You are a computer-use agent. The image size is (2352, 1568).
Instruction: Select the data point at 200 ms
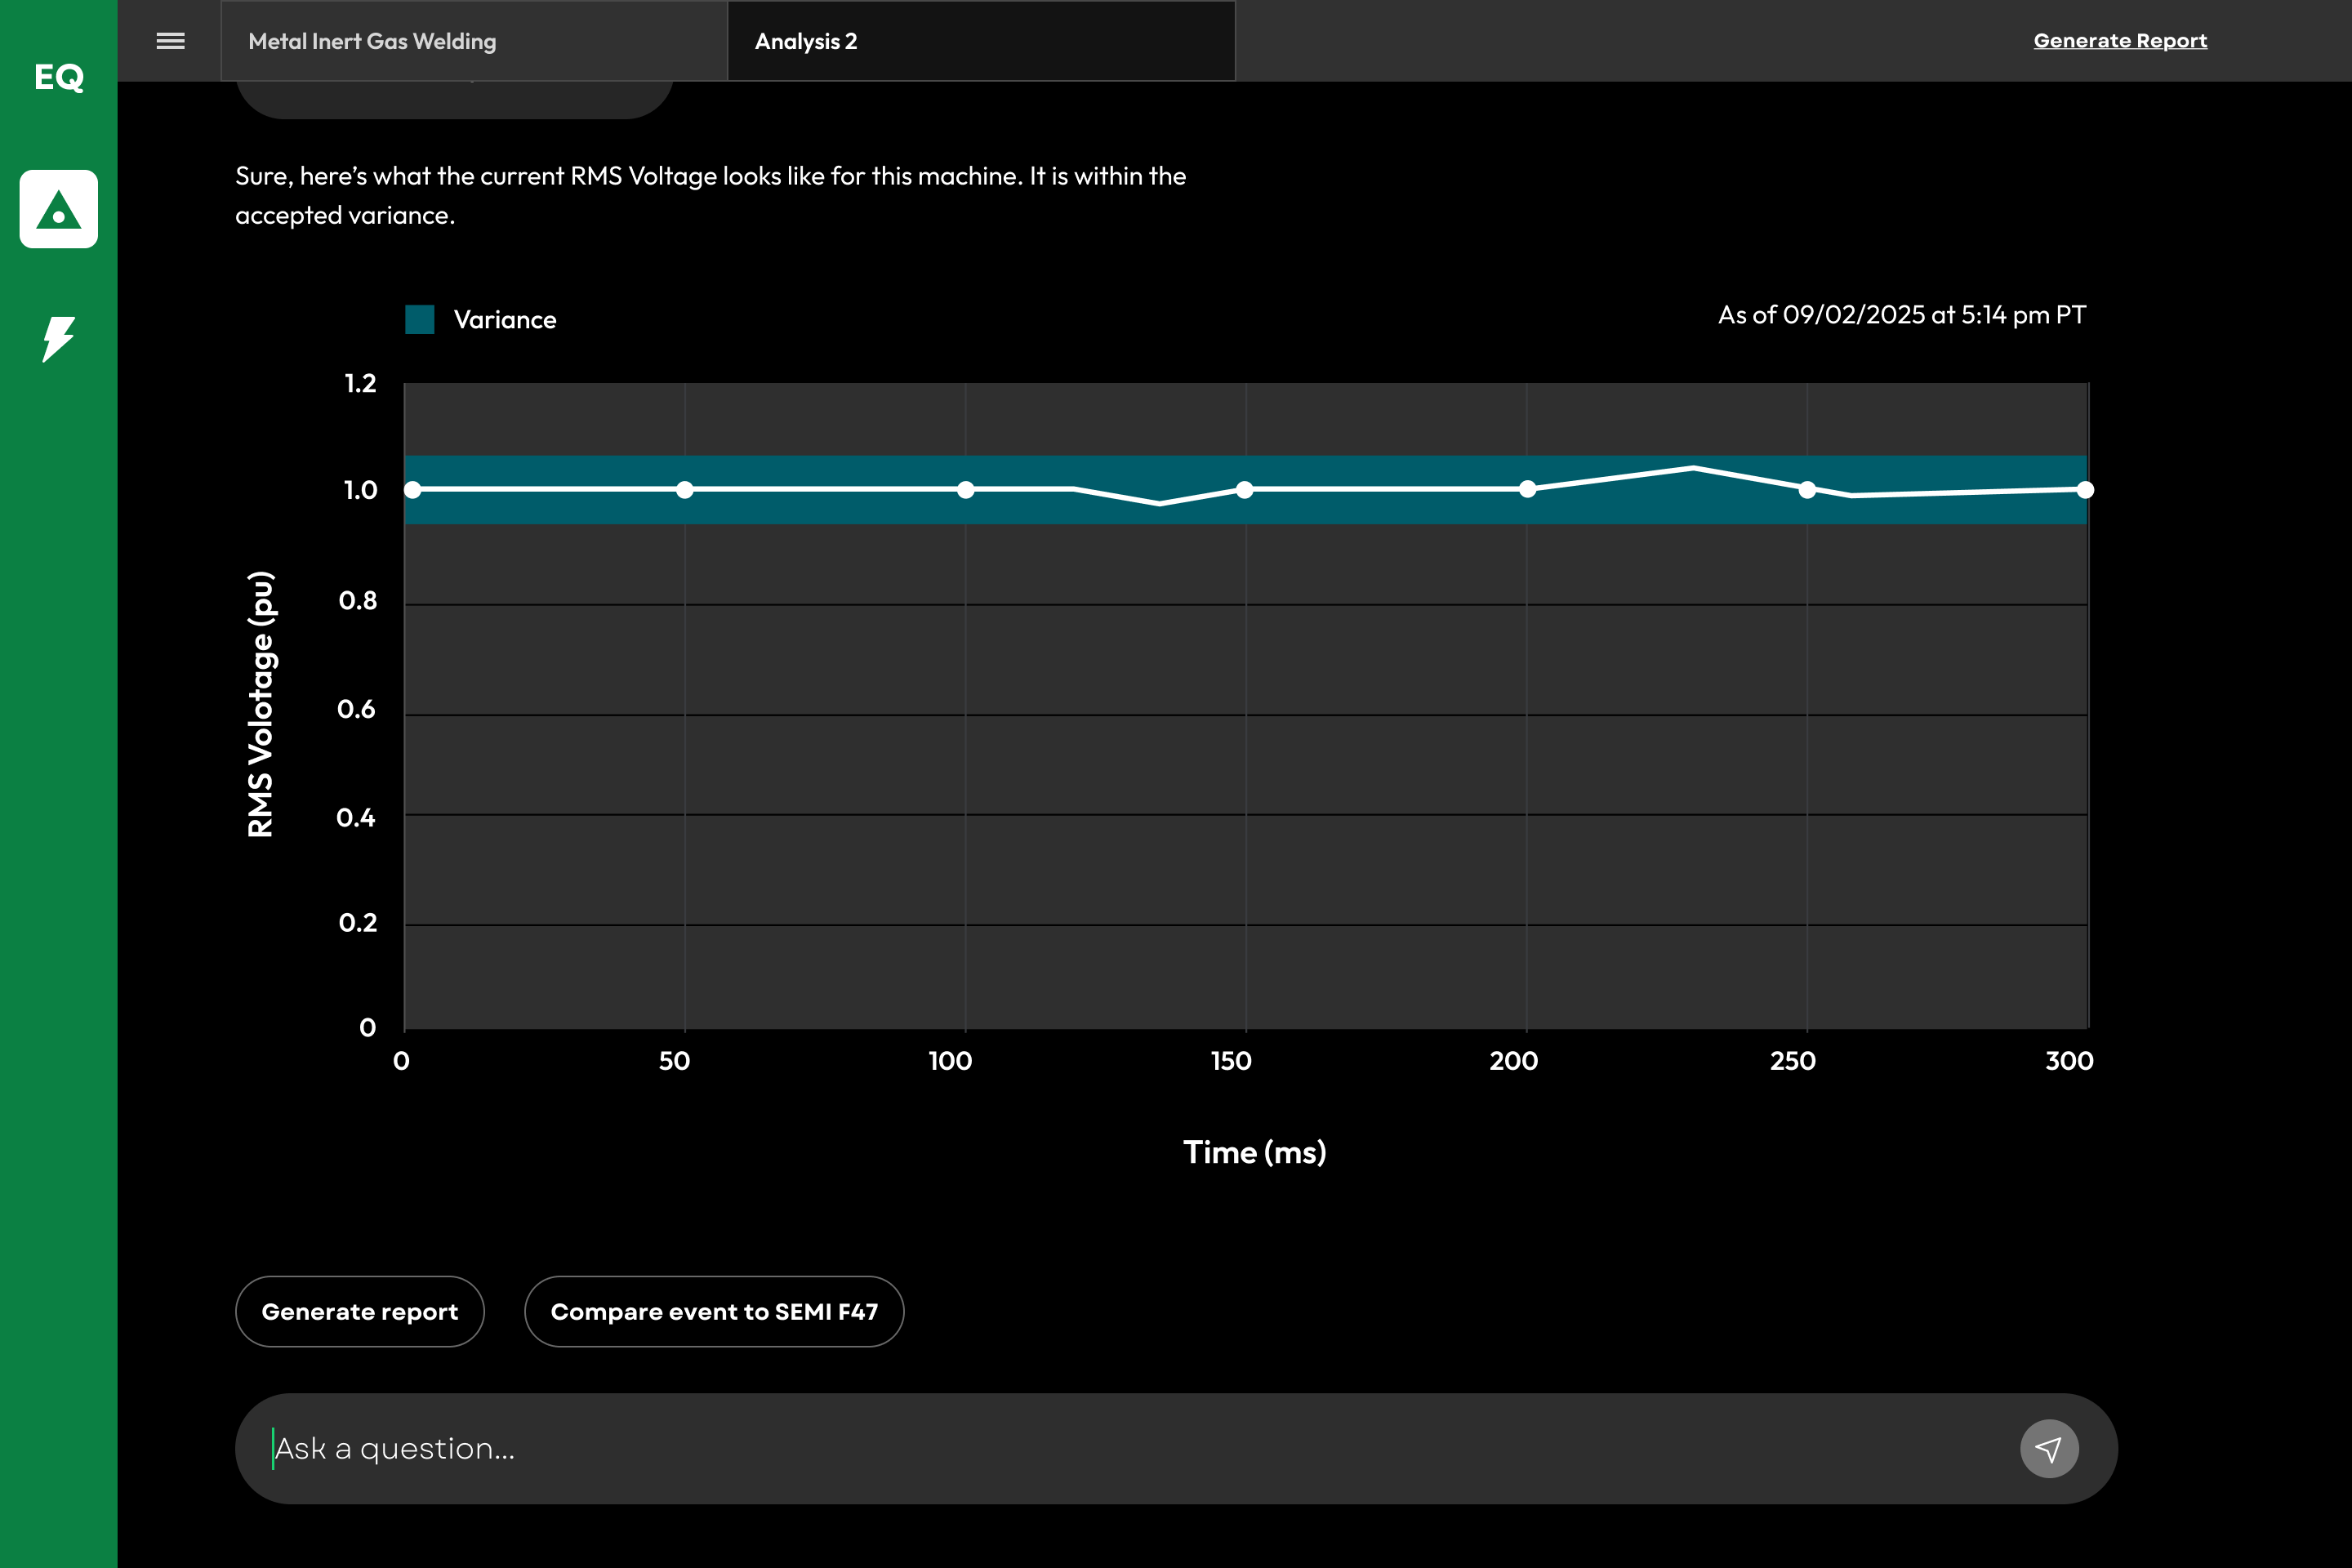point(1528,489)
